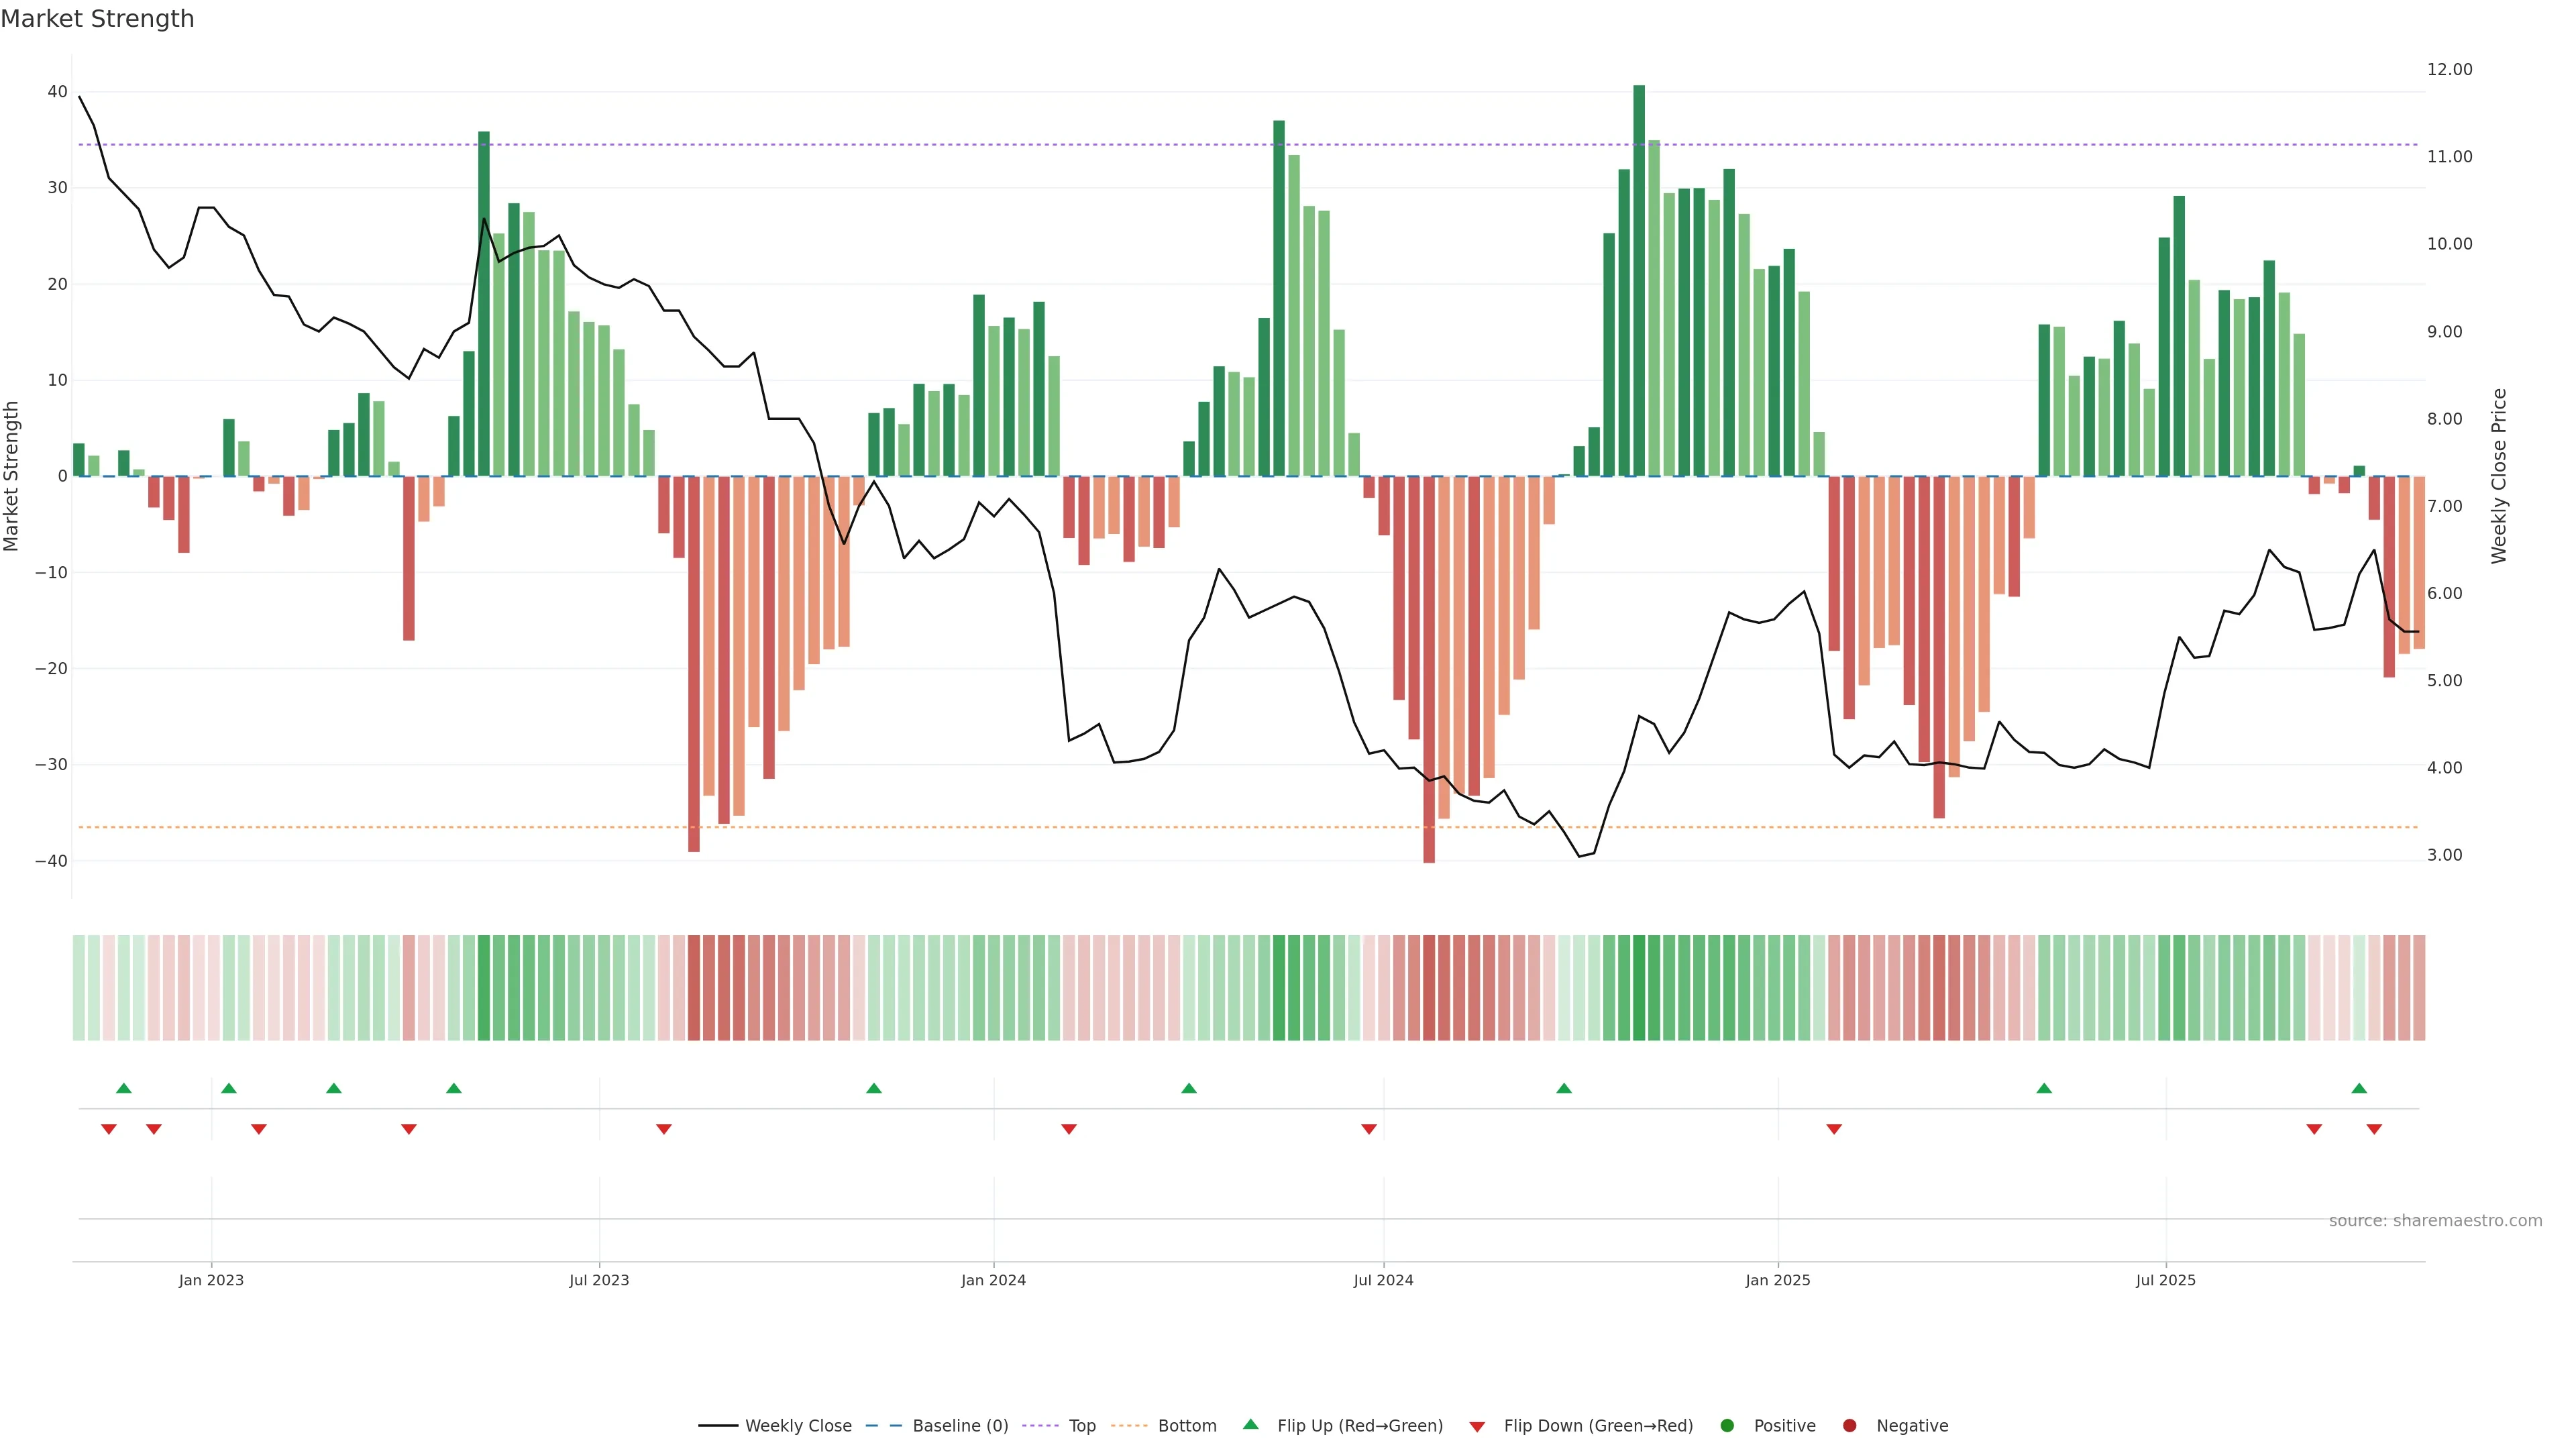Select the red flip-down marker just before Jul 2024
The height and width of the screenshot is (1449, 2576).
click(1369, 1129)
